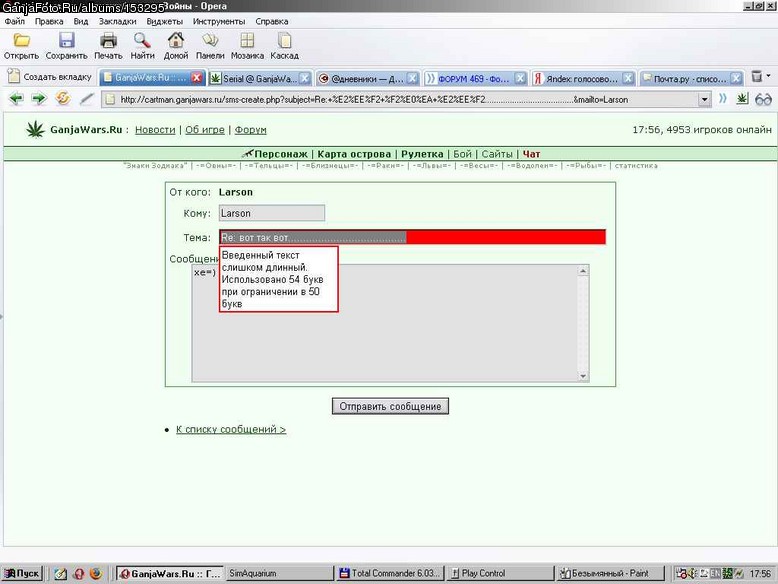Expand the address bar dropdown arrow
This screenshot has width=778, height=584.
point(705,100)
